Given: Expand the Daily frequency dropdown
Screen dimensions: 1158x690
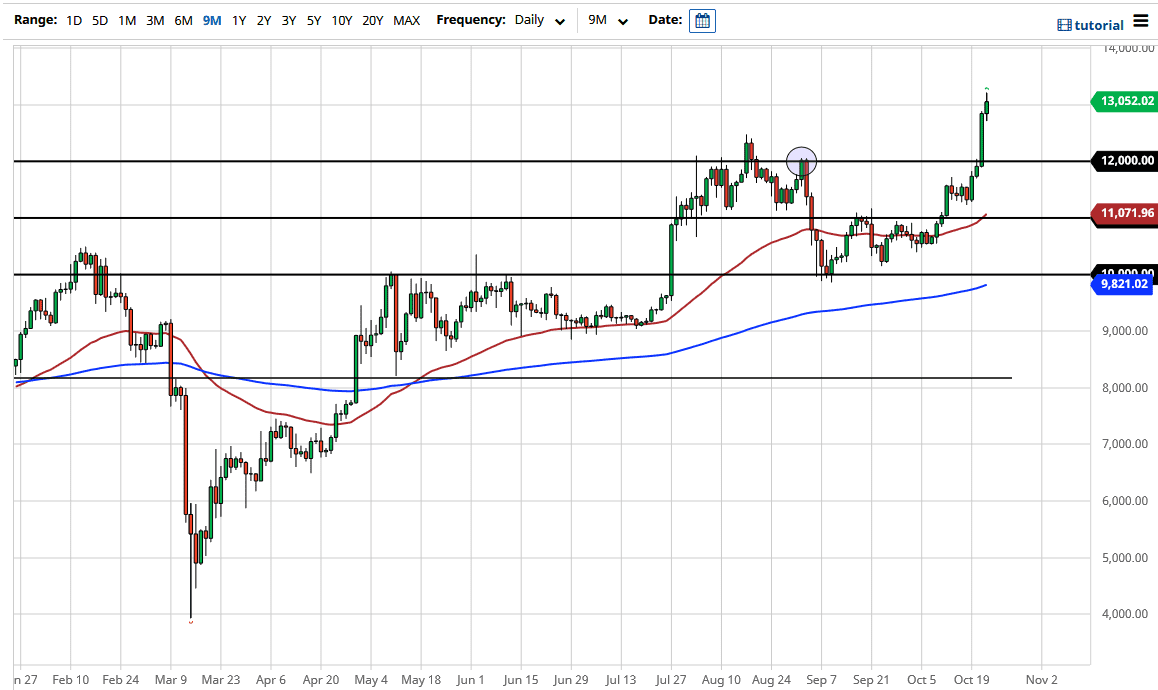Looking at the screenshot, I should point(540,21).
